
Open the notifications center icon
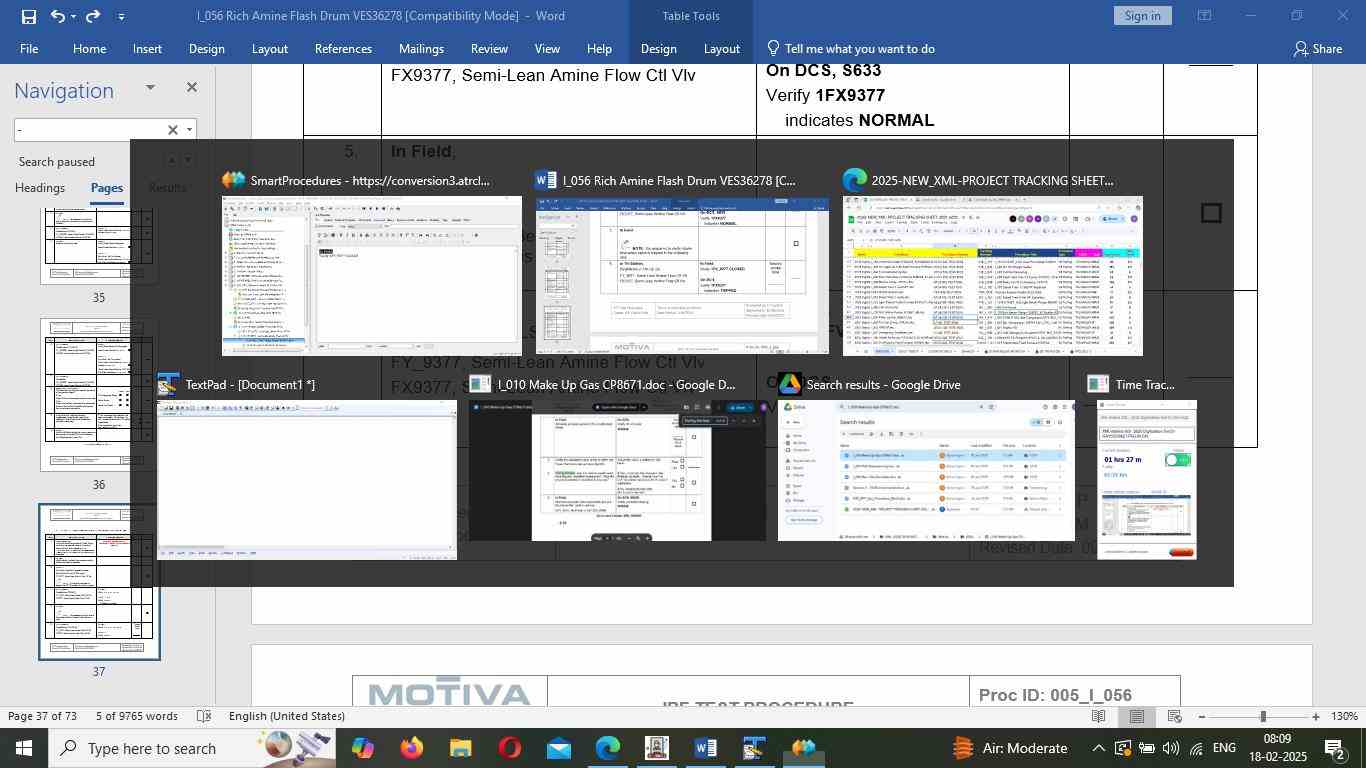point(1334,748)
